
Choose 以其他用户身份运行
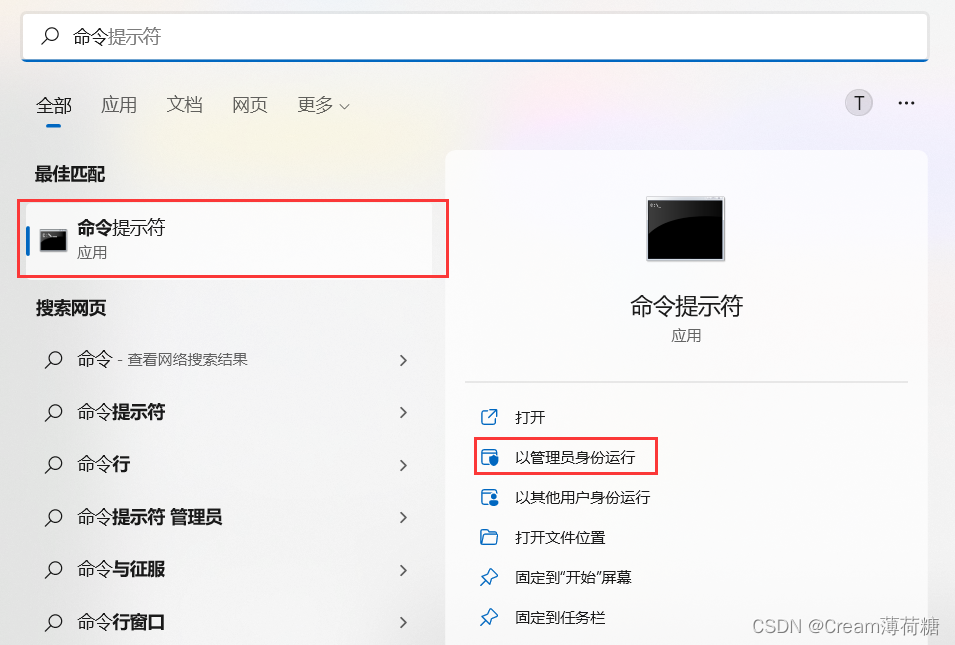coord(582,498)
